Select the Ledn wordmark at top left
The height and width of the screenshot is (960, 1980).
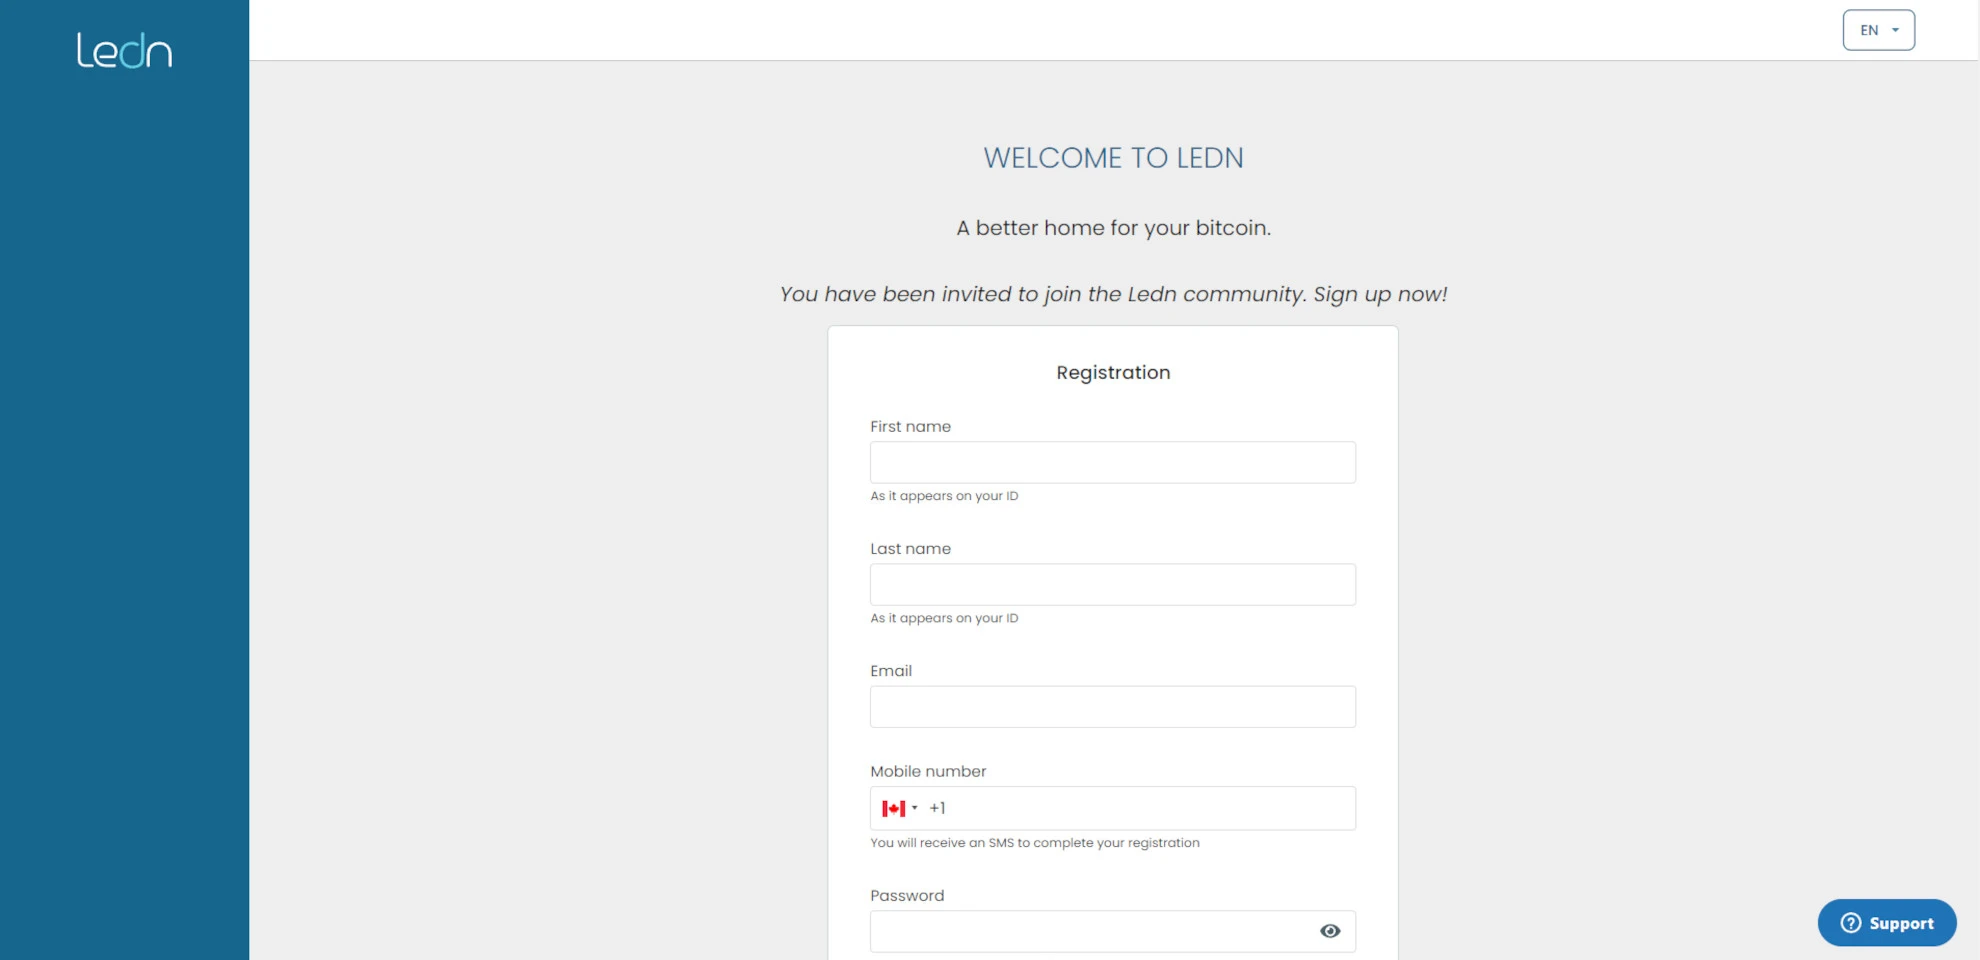coord(124,50)
